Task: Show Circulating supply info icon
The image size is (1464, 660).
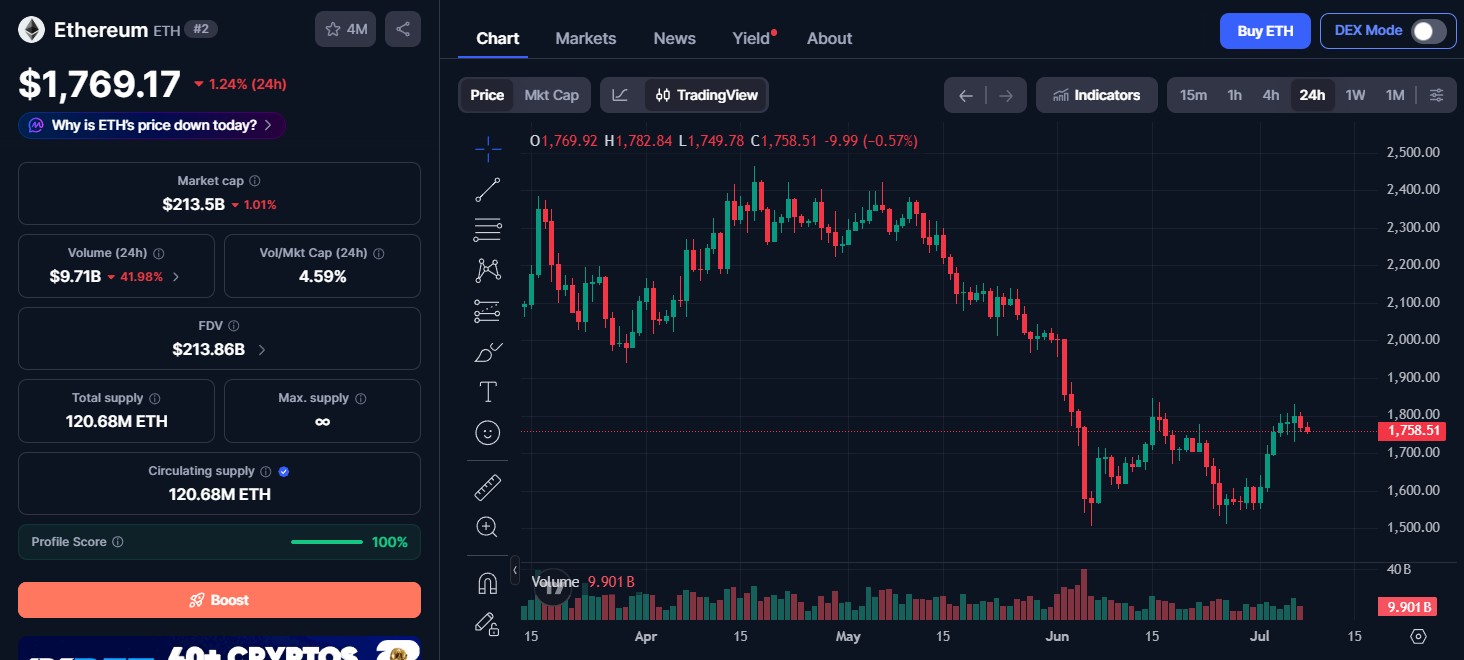Action: (266, 471)
